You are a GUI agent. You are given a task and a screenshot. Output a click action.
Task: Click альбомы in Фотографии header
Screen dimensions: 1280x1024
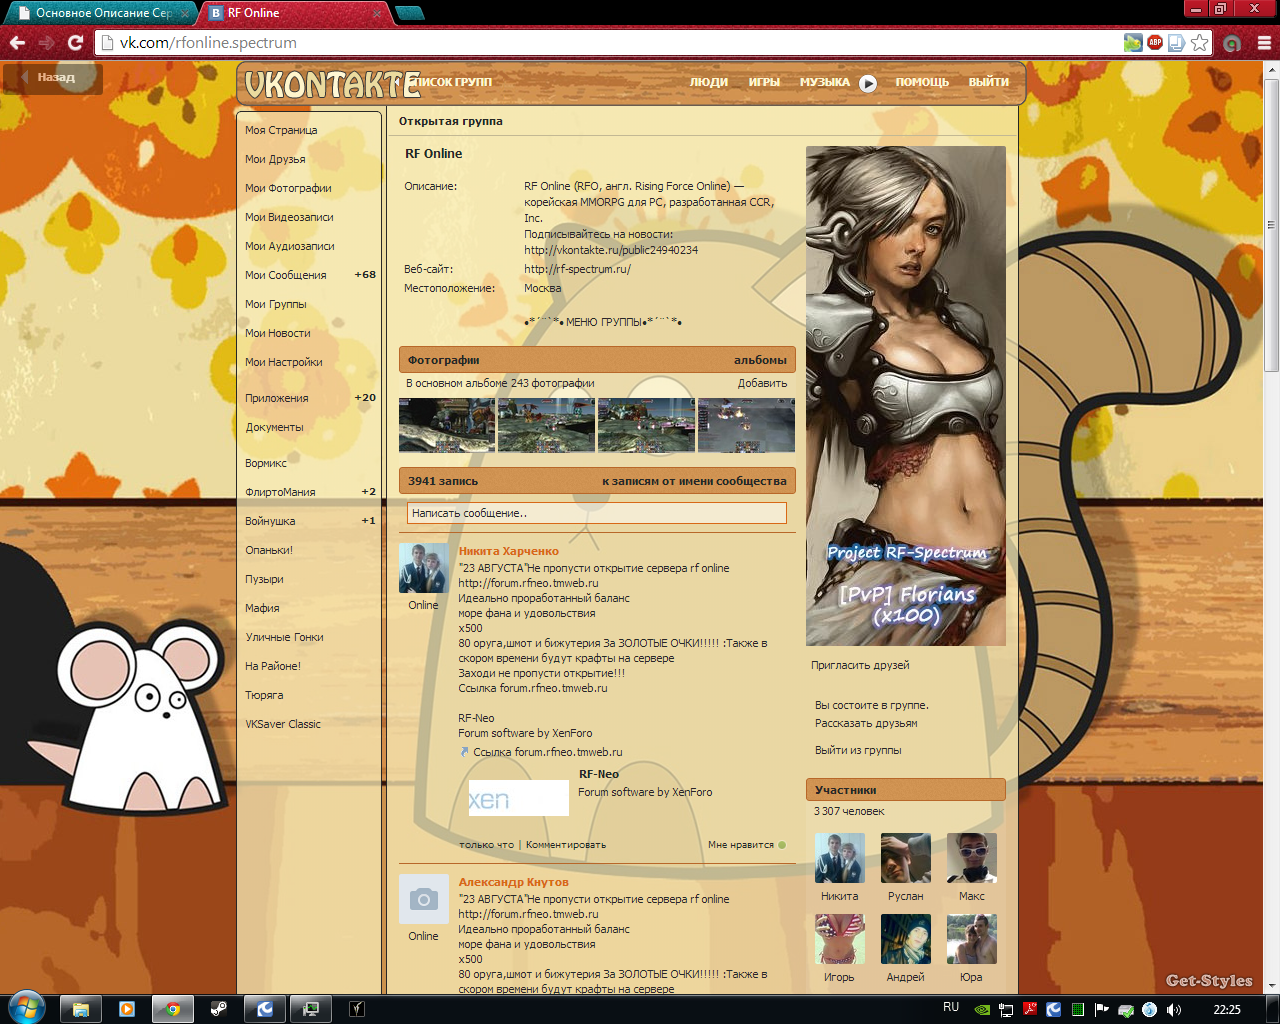(x=760, y=360)
